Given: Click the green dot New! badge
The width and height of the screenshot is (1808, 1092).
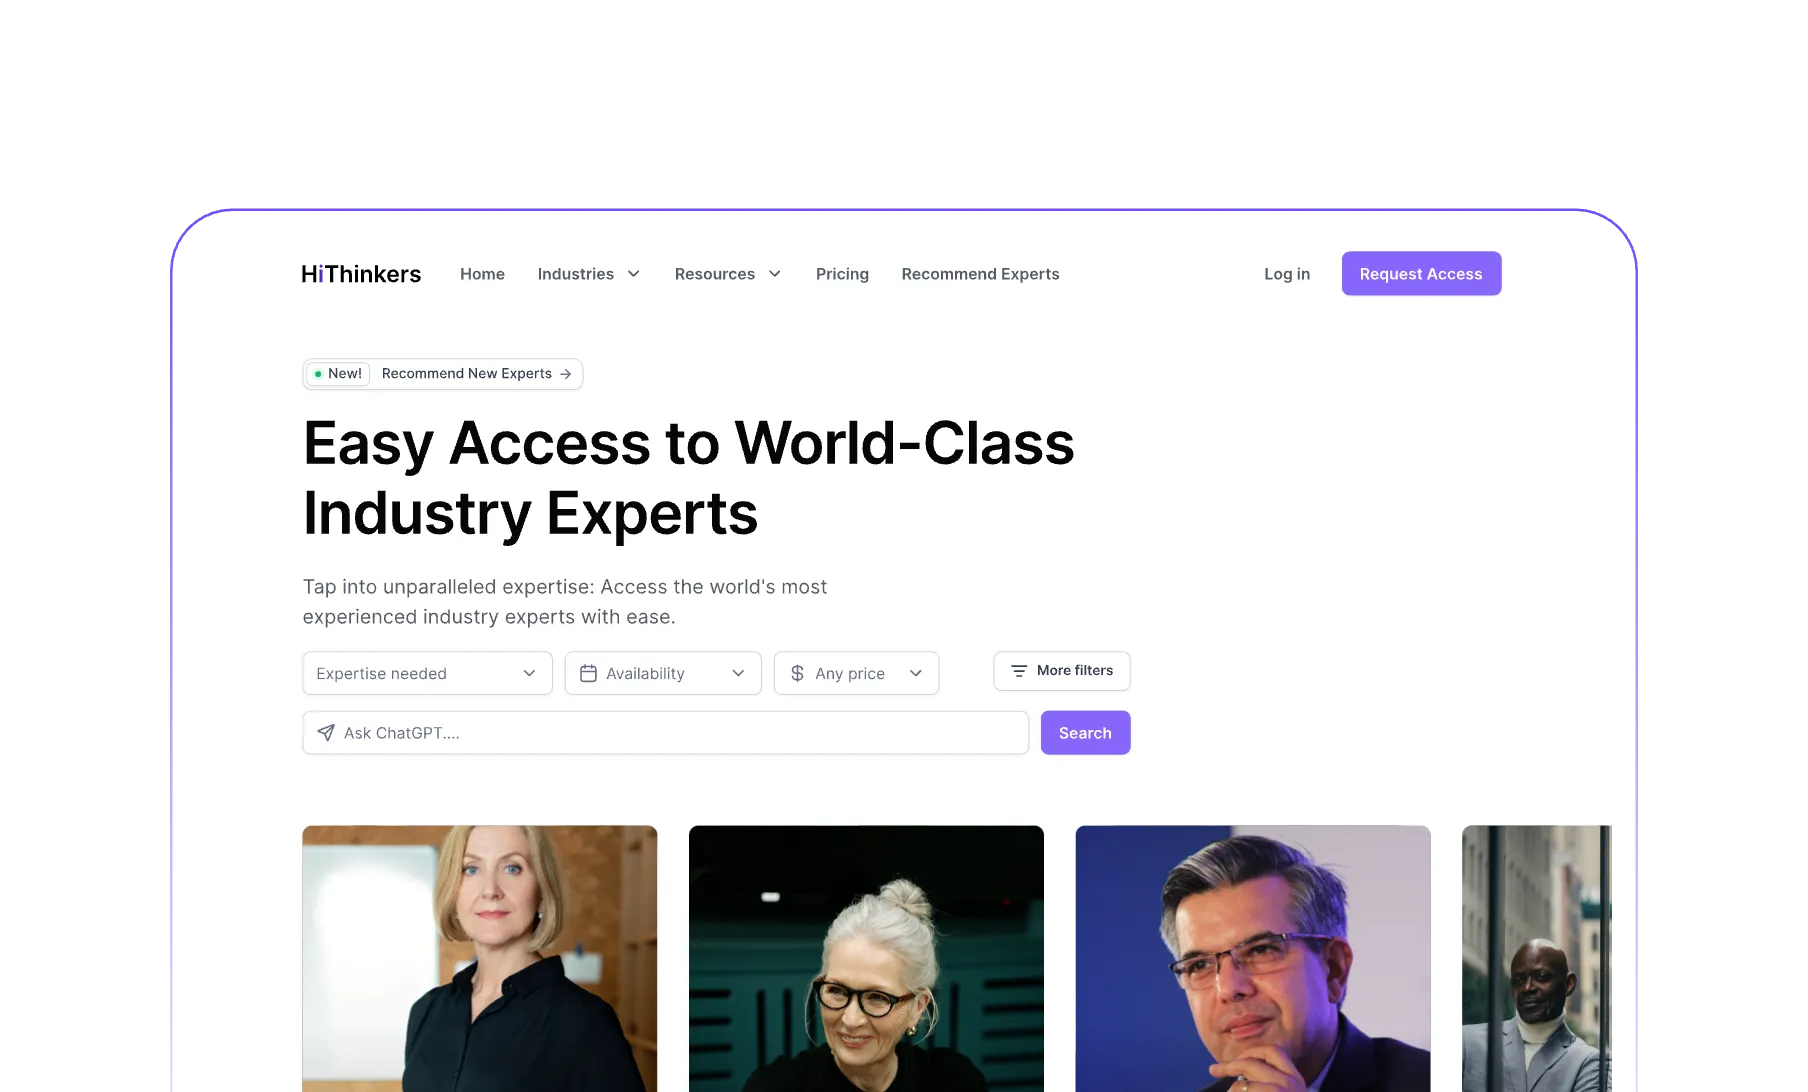Looking at the screenshot, I should (x=338, y=374).
